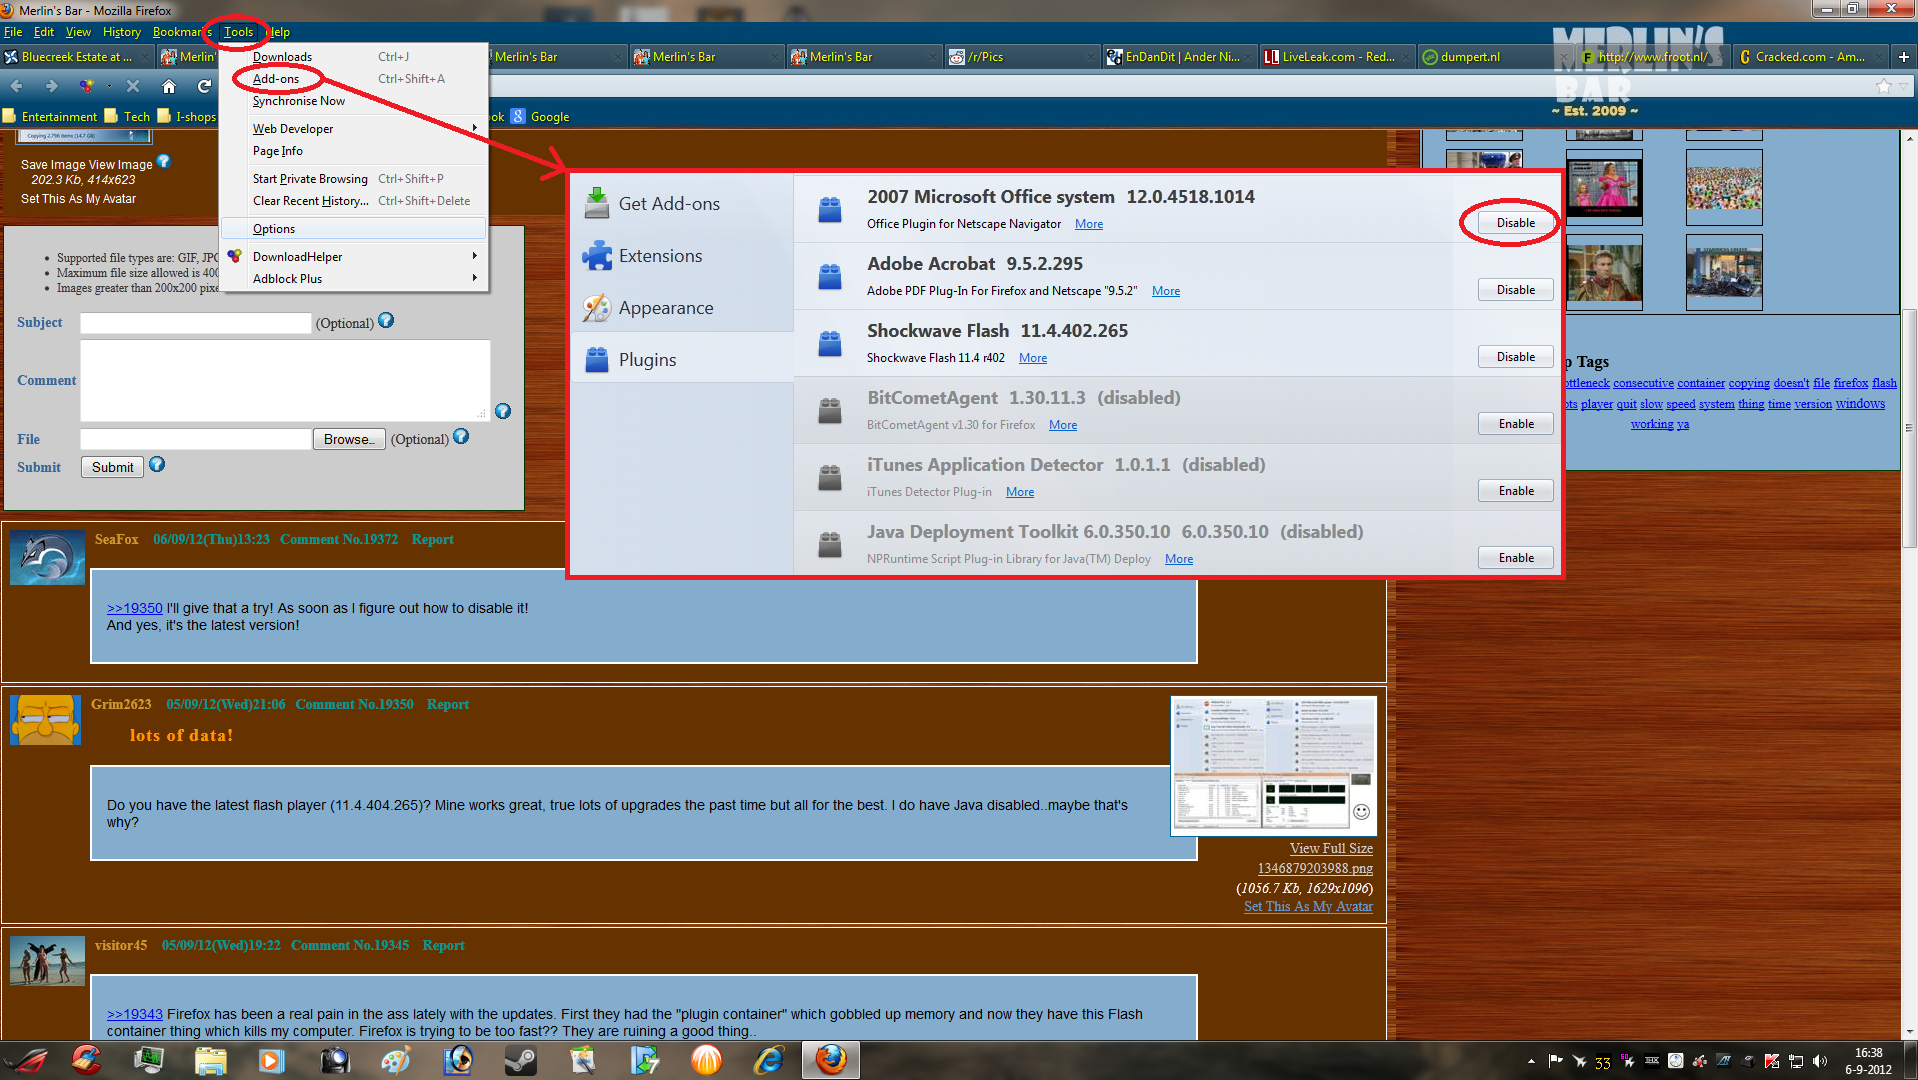
Task: Expand the Web Developer submenu arrow
Action: (x=474, y=128)
